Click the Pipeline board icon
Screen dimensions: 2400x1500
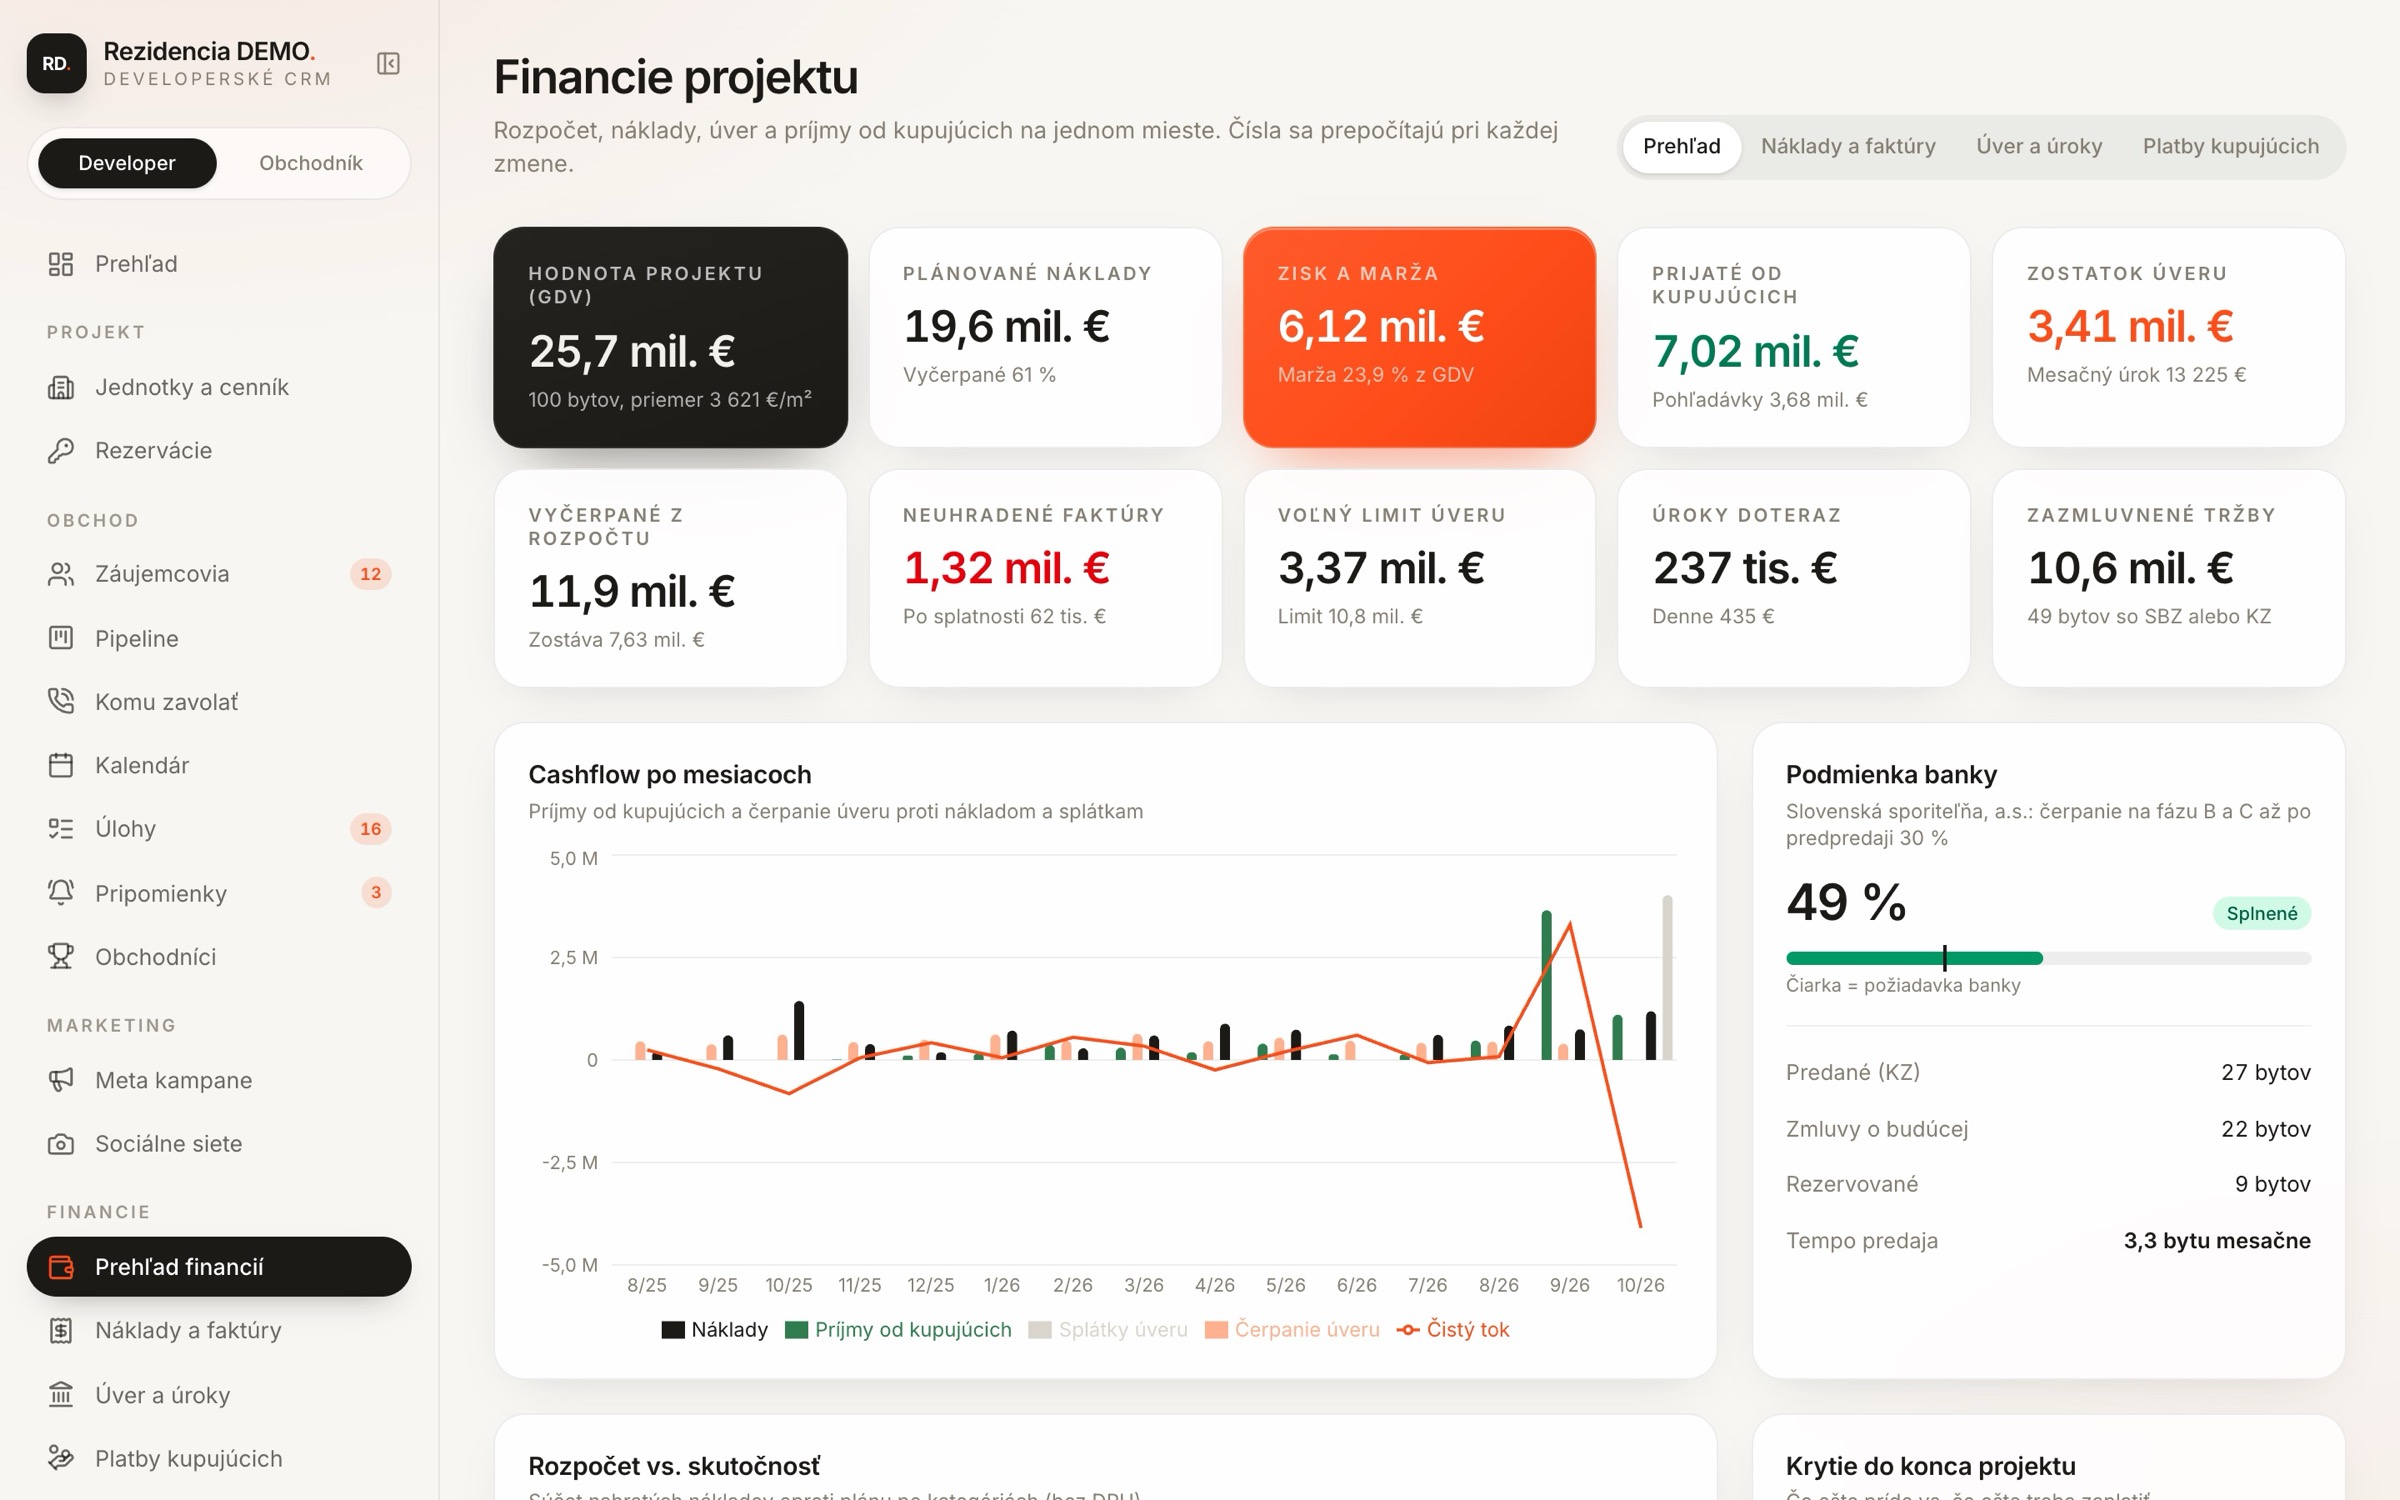pyautogui.click(x=61, y=638)
